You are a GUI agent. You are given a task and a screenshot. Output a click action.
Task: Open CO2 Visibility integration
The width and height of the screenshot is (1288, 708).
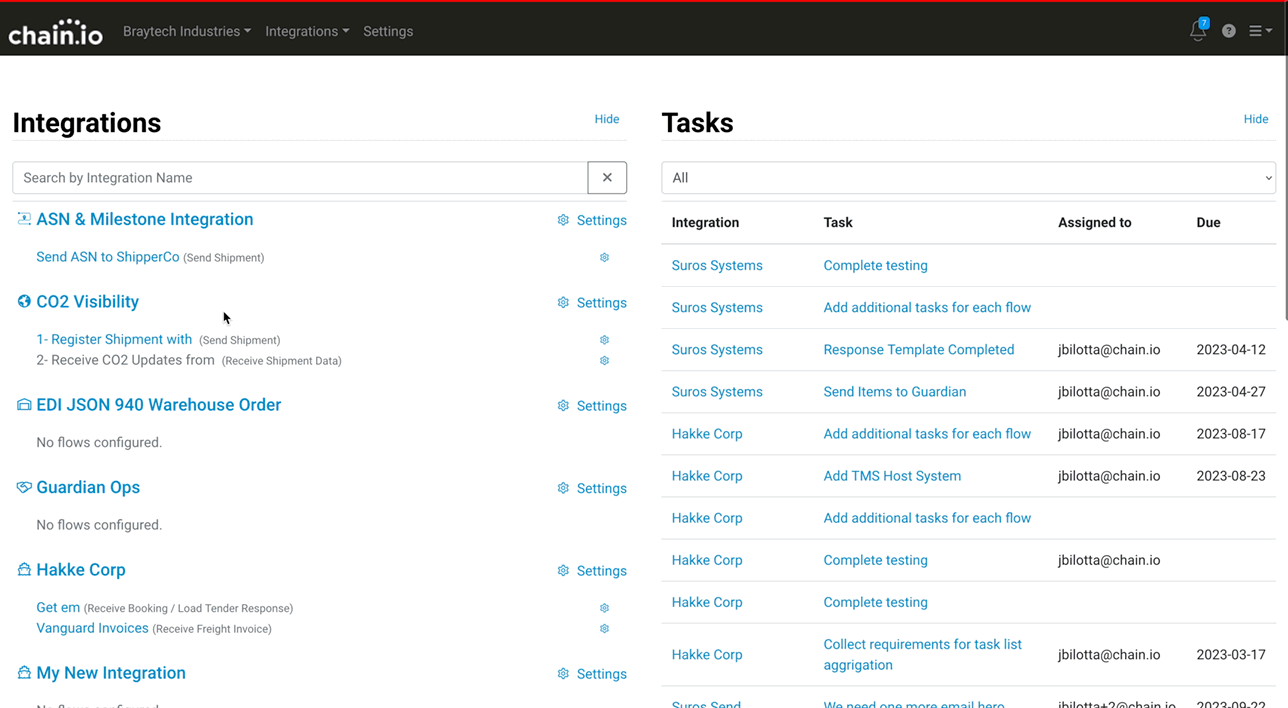88,302
